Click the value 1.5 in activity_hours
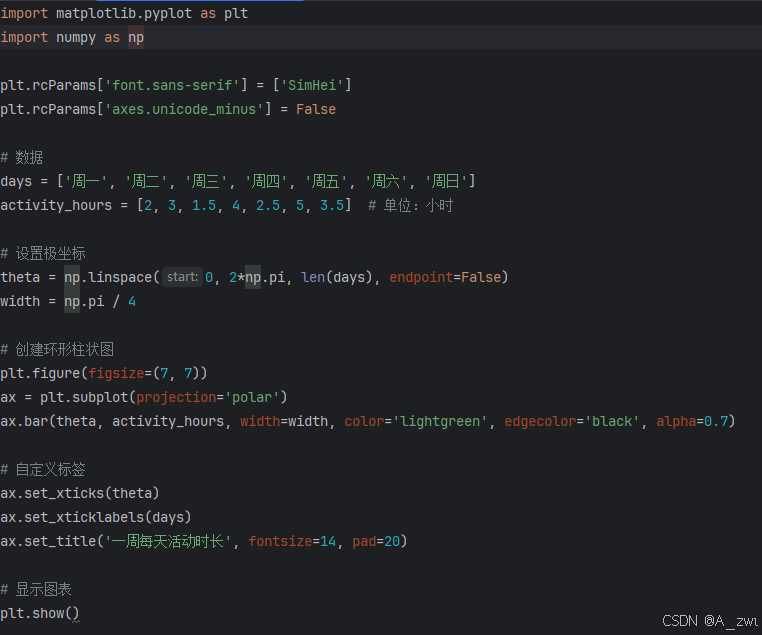Image resolution: width=762 pixels, height=635 pixels. pyautogui.click(x=204, y=205)
